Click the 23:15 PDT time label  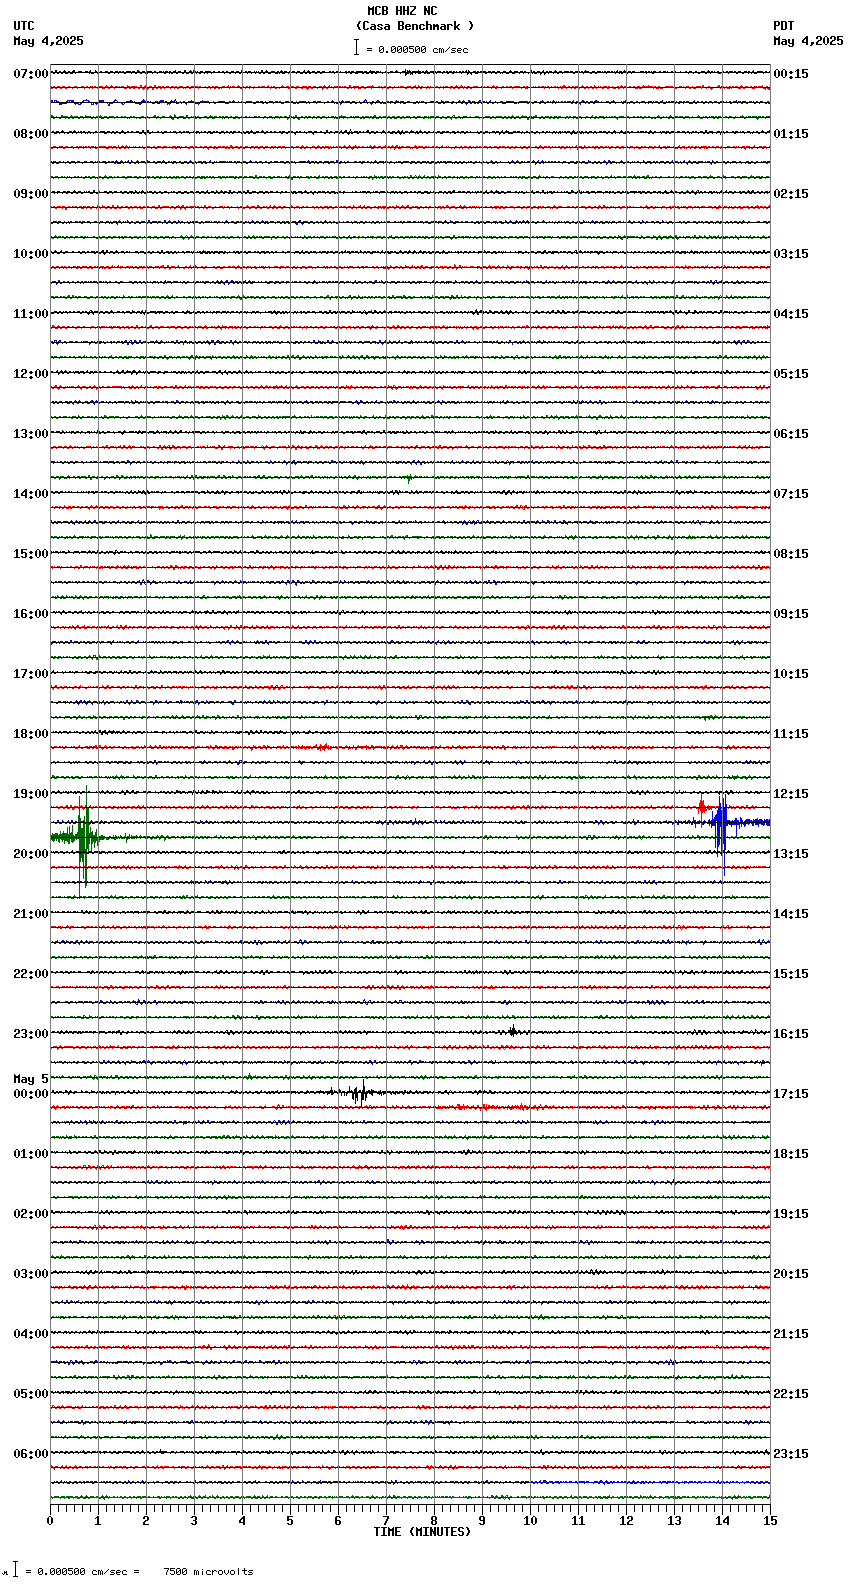pos(791,1454)
